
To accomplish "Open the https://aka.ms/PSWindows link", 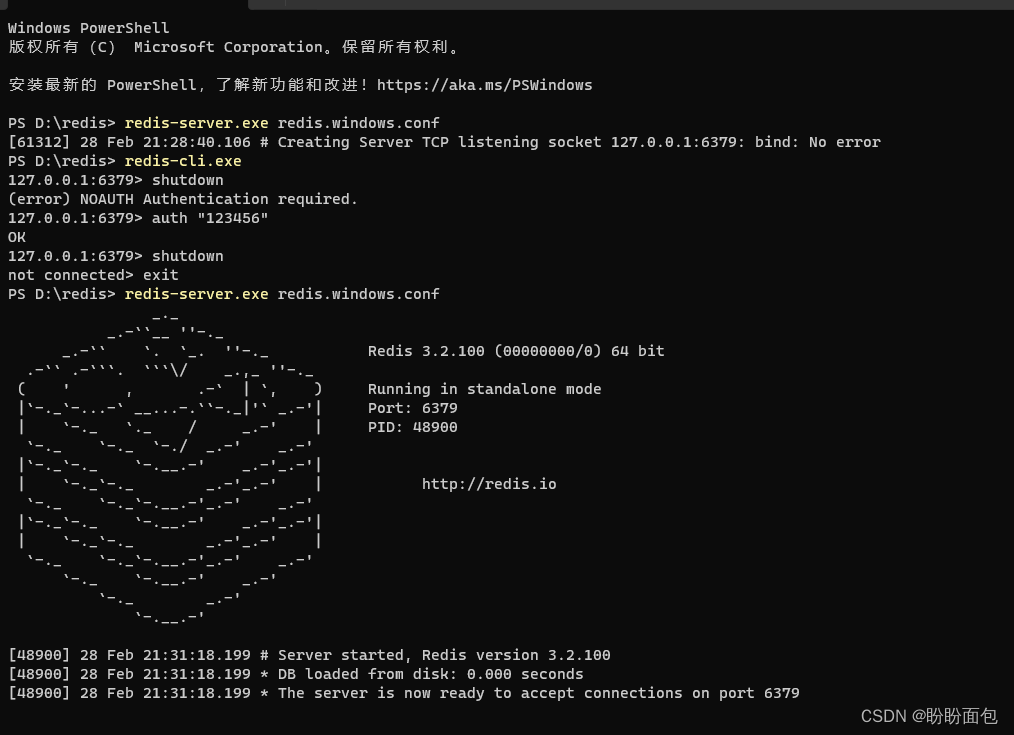I will tap(484, 85).
